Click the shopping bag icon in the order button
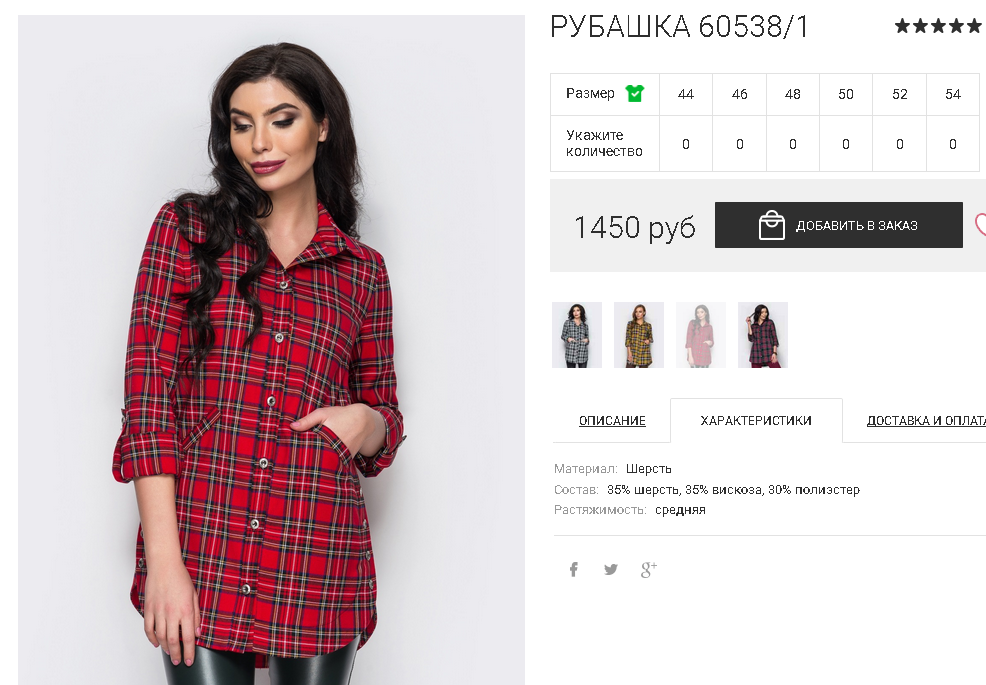986x685 pixels. point(772,225)
